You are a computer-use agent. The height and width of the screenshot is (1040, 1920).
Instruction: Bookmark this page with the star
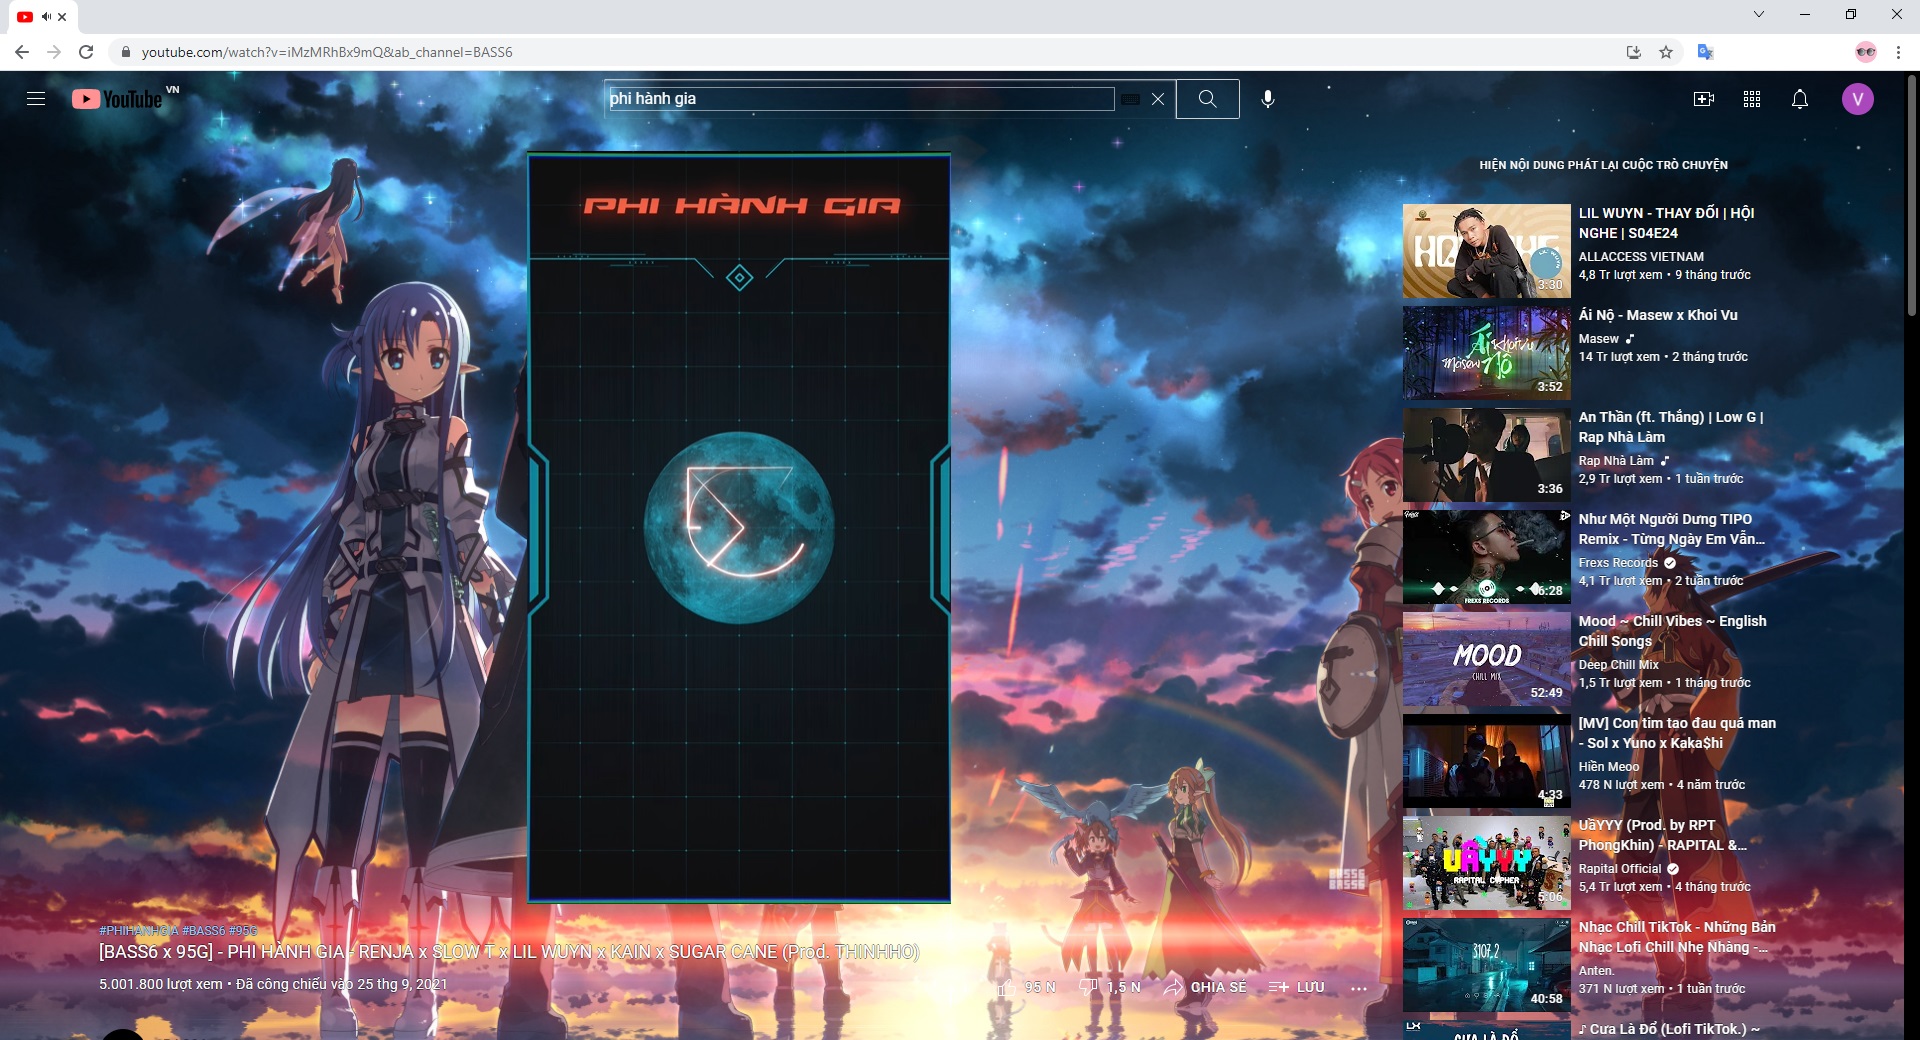click(x=1666, y=52)
